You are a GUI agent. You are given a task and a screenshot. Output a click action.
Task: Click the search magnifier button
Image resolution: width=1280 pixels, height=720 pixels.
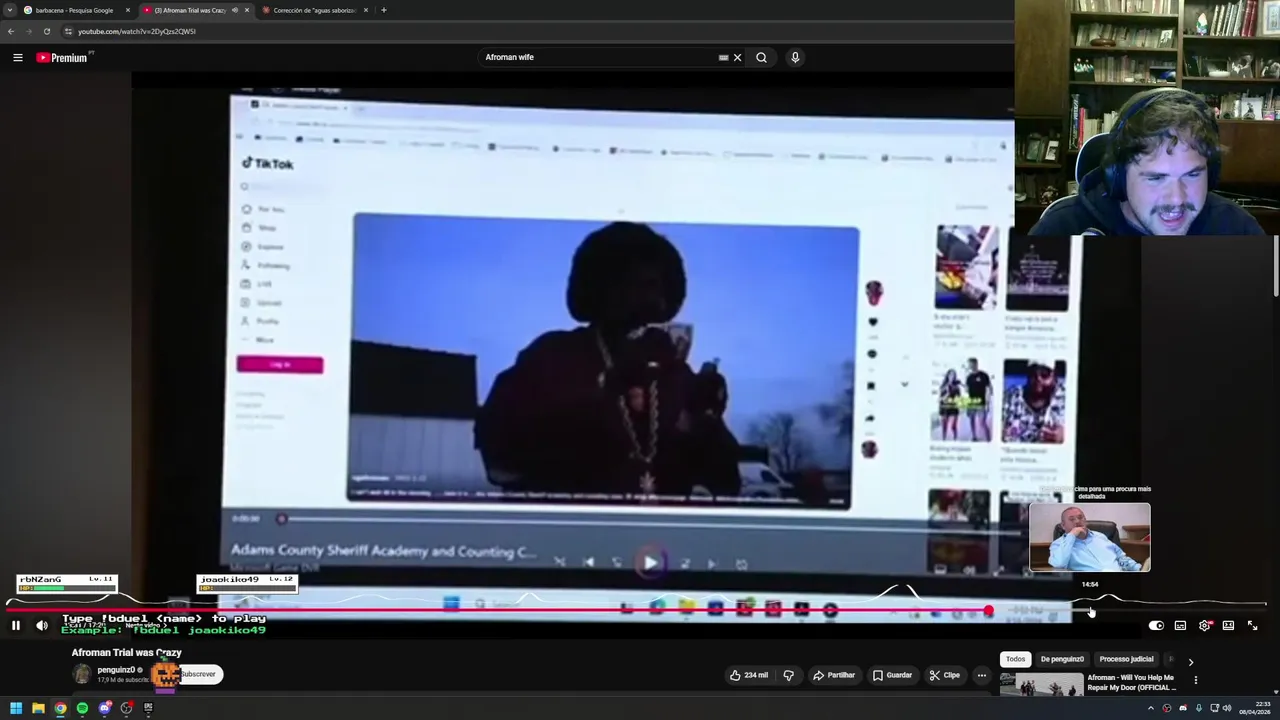coord(761,57)
